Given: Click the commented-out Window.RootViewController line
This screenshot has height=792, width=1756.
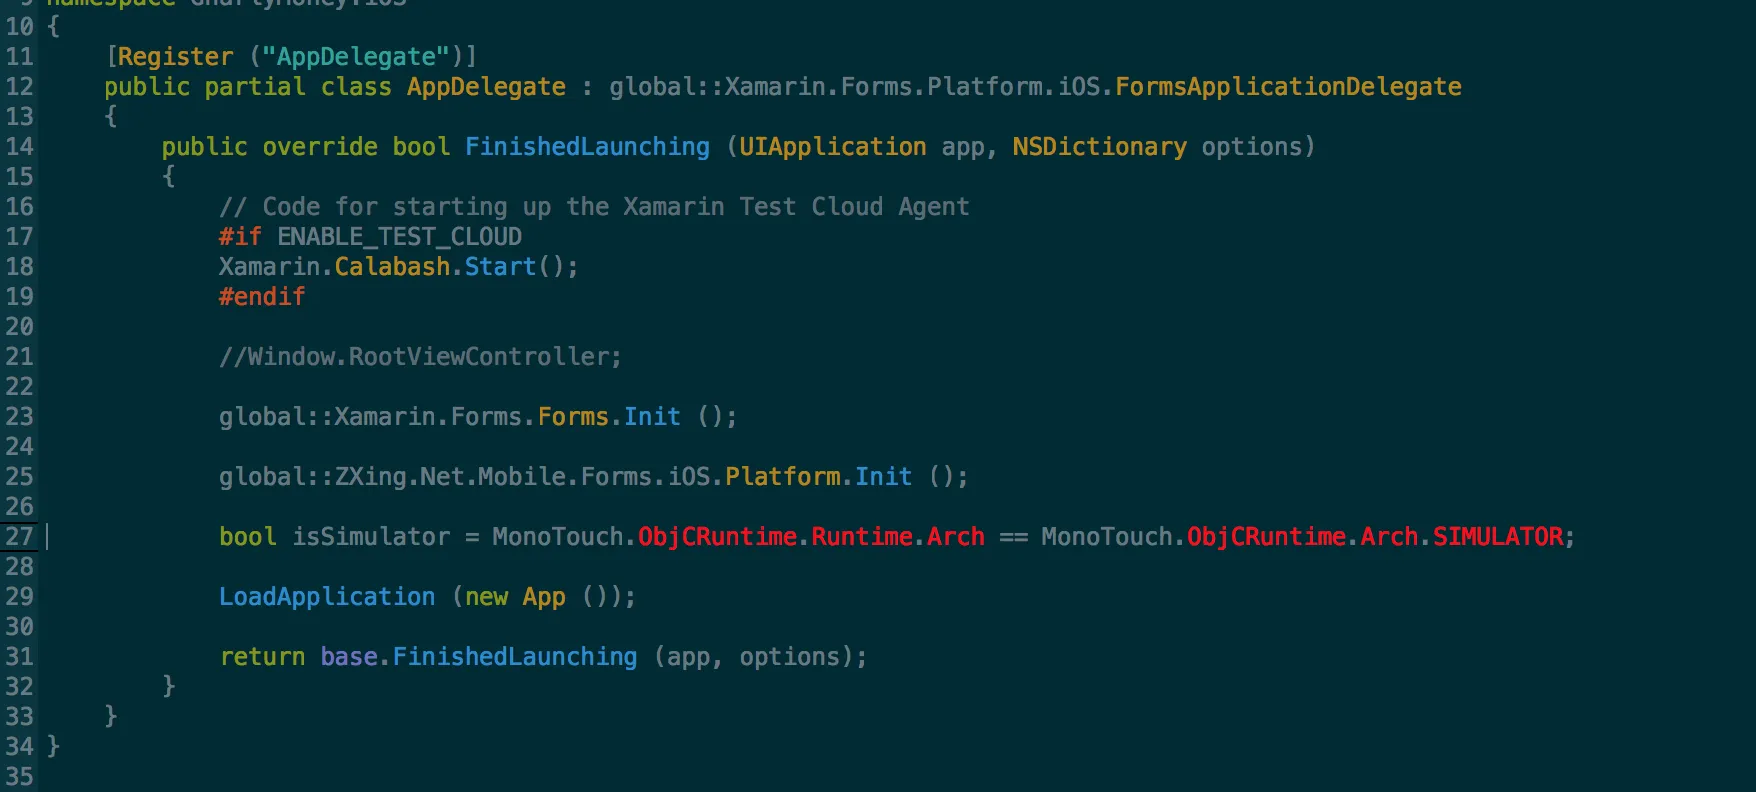Looking at the screenshot, I should click(420, 357).
